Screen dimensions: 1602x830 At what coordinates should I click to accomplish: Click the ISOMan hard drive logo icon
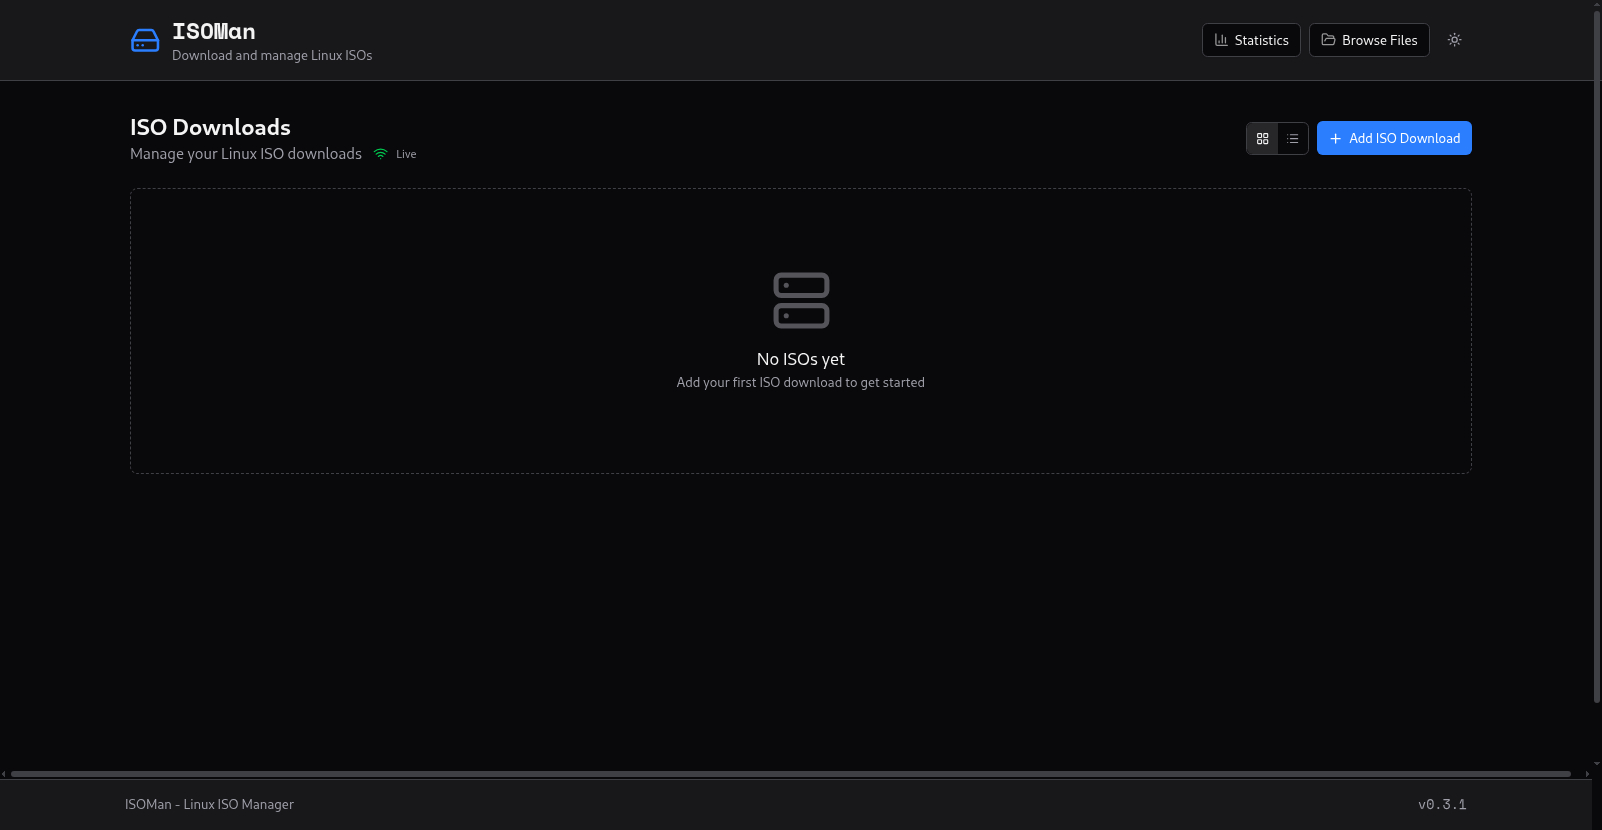(145, 40)
